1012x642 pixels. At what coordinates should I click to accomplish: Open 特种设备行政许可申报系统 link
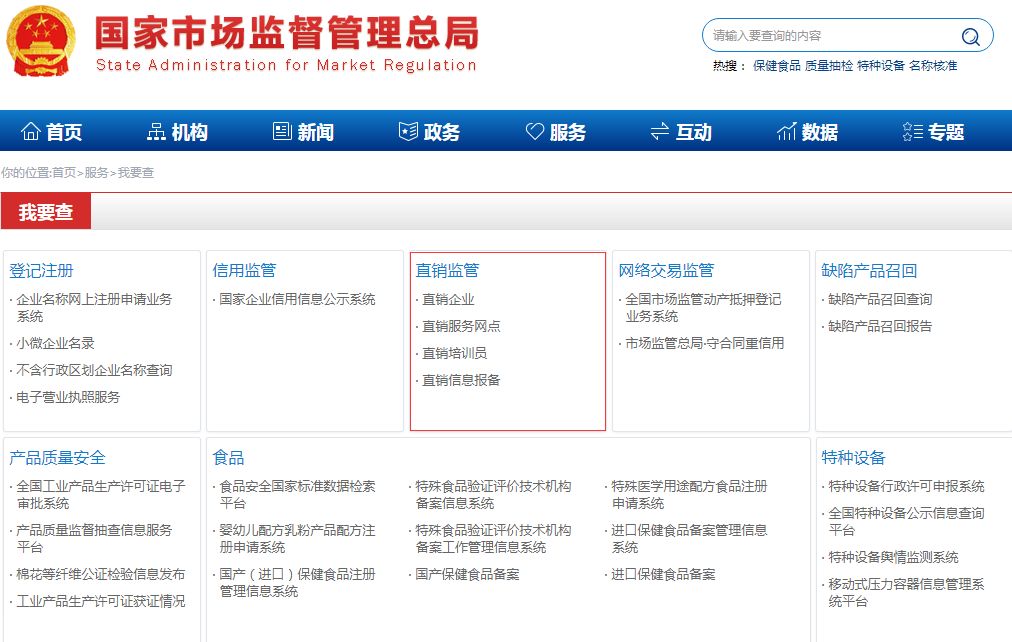coord(906,487)
